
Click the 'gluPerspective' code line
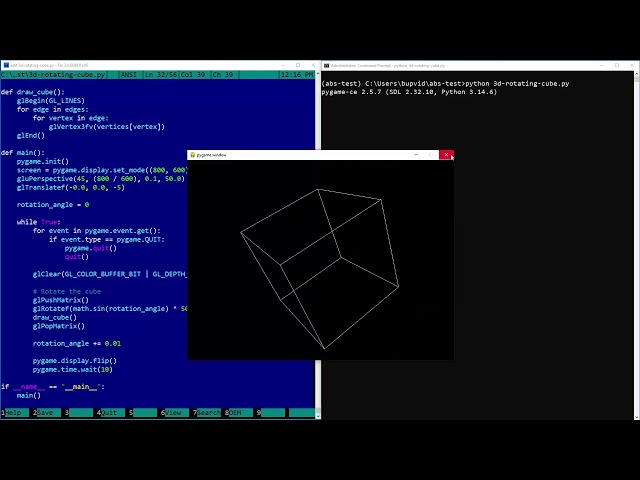coord(101,179)
